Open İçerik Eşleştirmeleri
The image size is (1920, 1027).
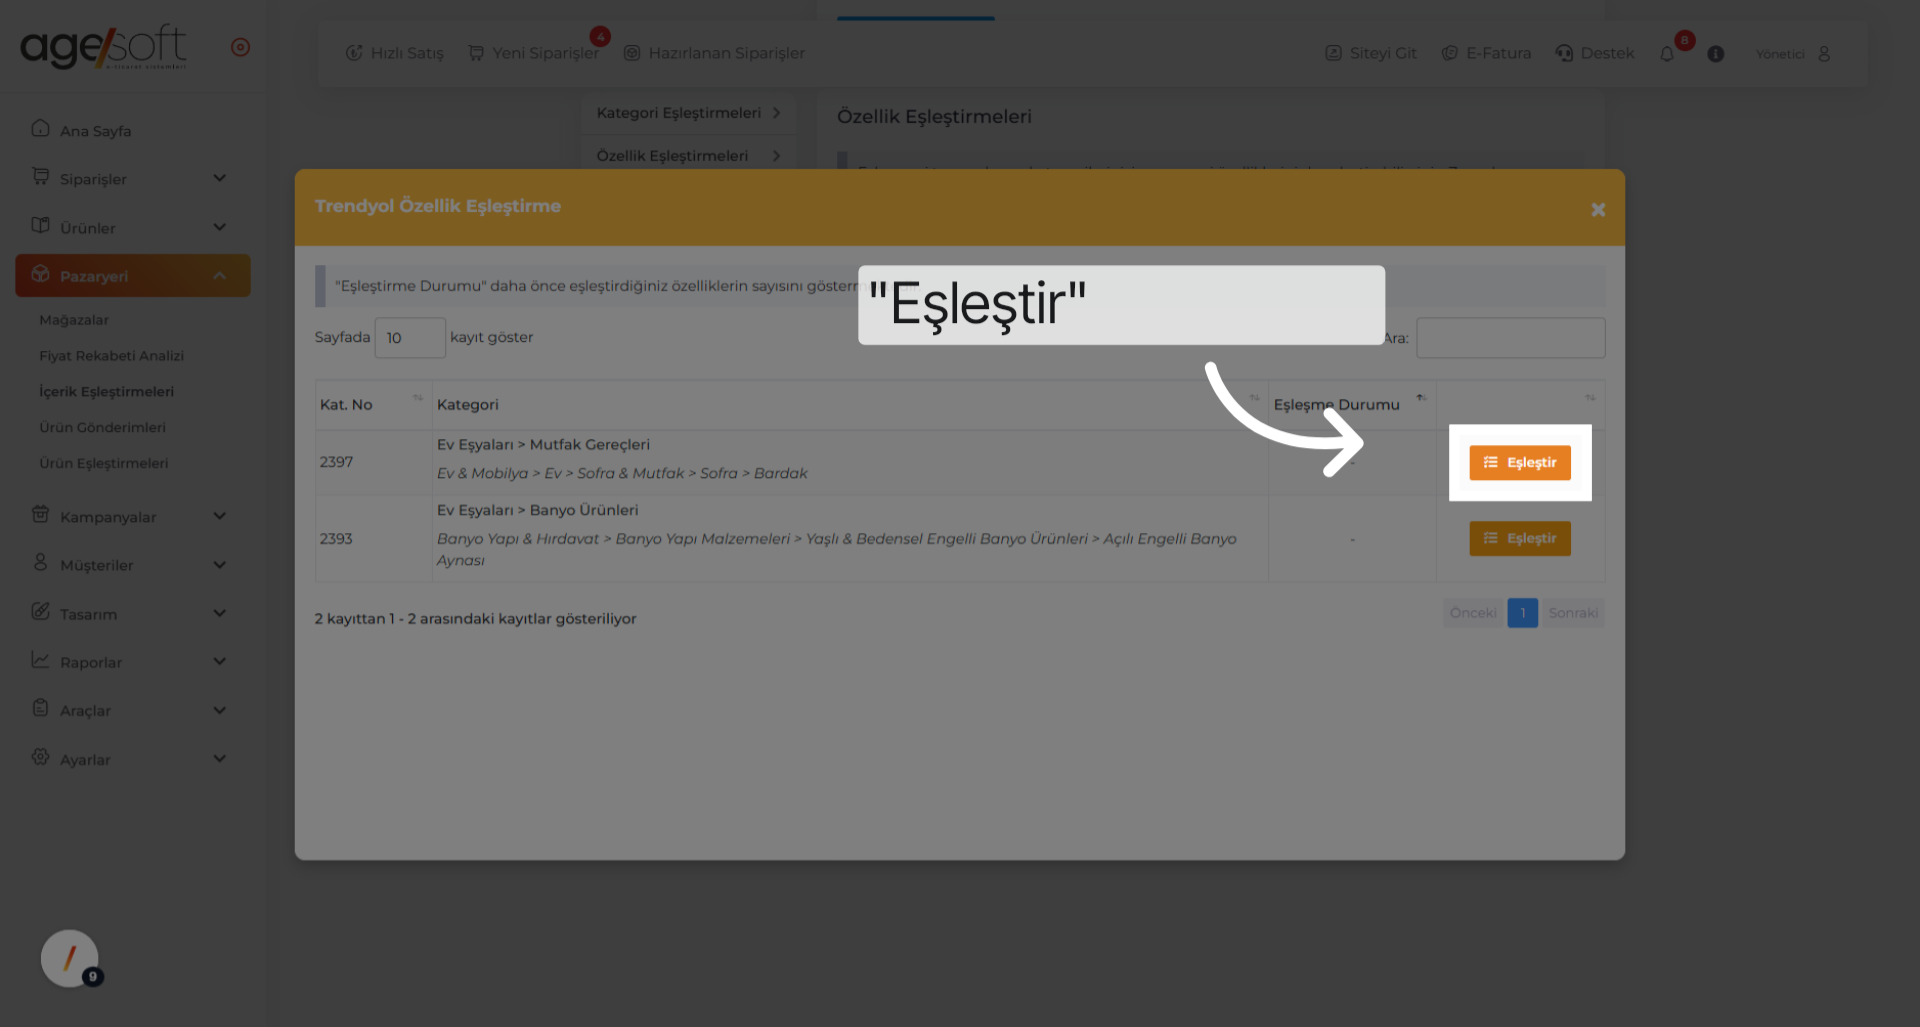[107, 392]
